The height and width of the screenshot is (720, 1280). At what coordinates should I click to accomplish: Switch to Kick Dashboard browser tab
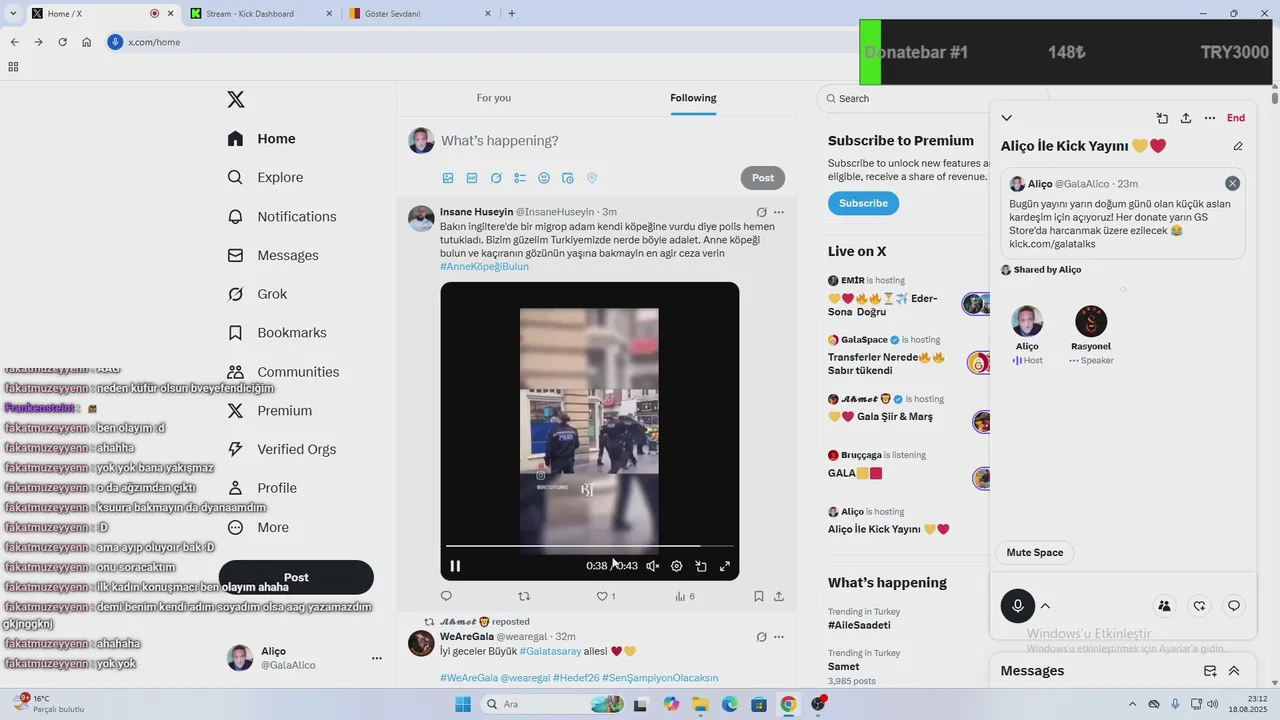pyautogui.click(x=261, y=14)
